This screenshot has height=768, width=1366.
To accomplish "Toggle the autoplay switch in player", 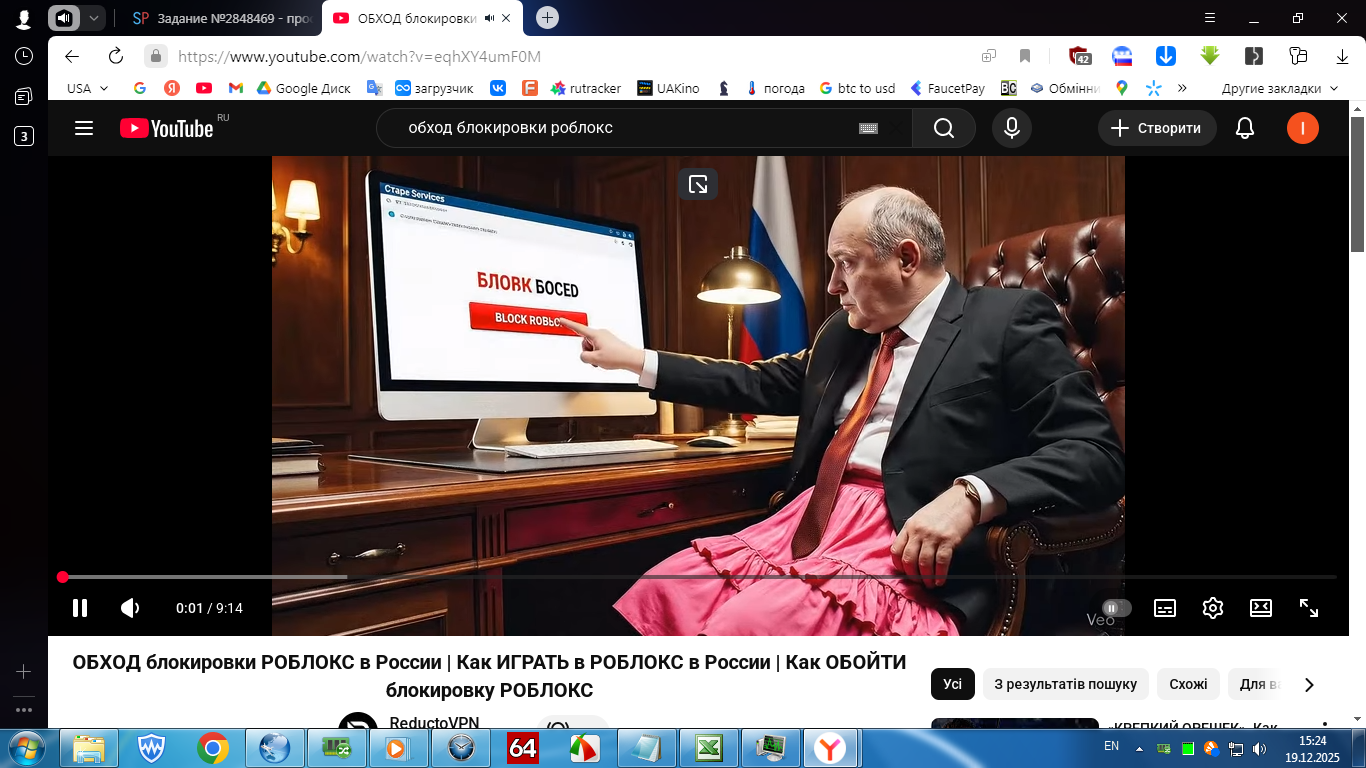I will point(1116,608).
